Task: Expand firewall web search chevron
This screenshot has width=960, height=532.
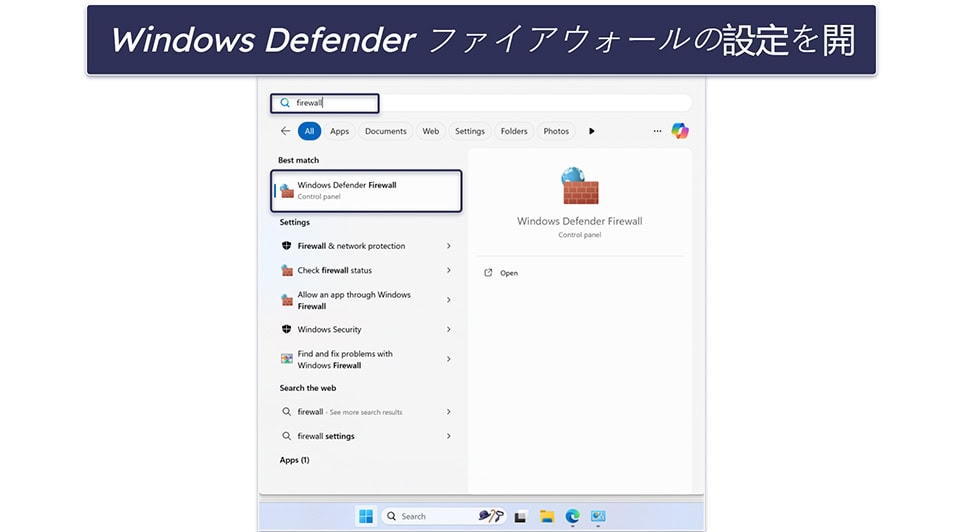Action: pyautogui.click(x=449, y=412)
